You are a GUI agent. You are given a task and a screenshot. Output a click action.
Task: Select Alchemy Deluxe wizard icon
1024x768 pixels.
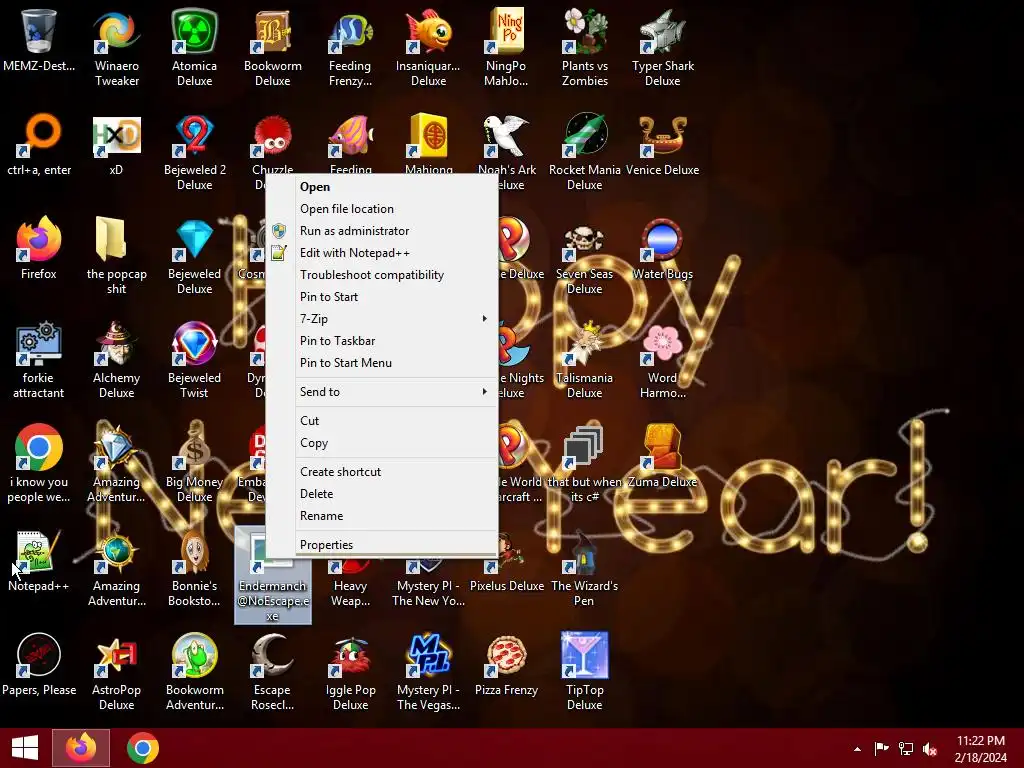[116, 343]
